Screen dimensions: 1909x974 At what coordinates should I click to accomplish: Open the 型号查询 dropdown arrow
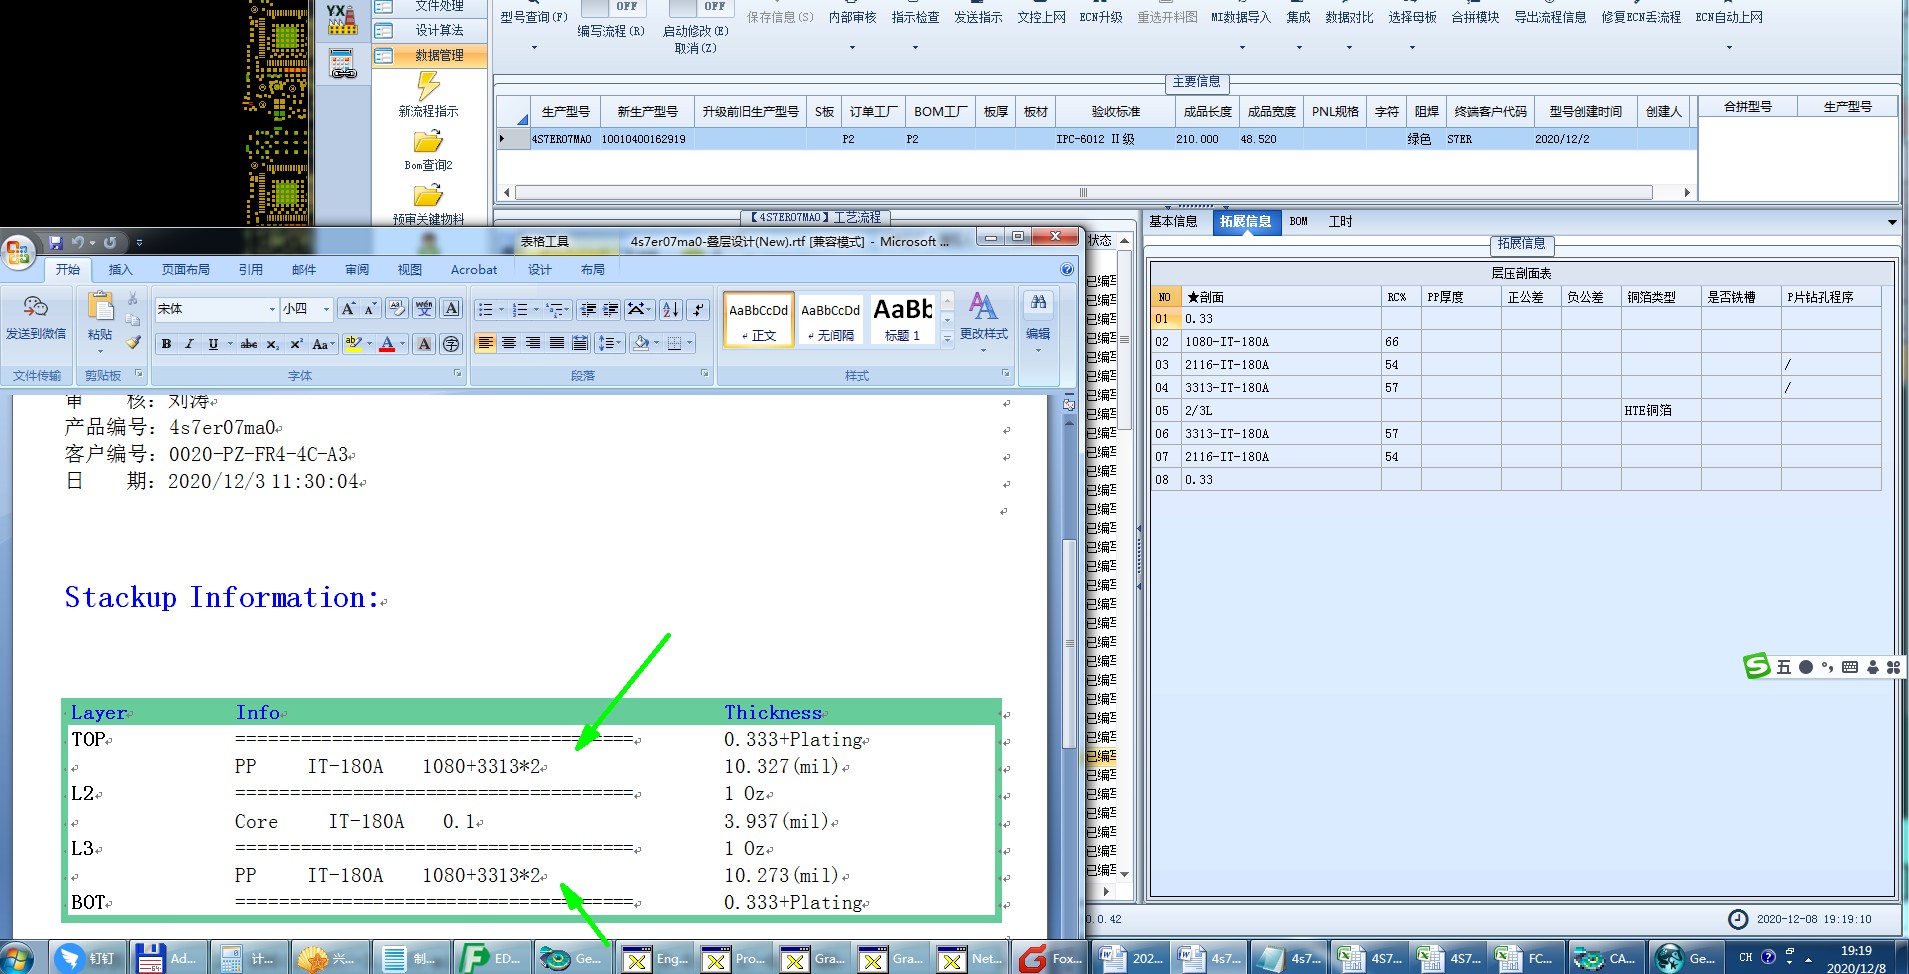(534, 47)
